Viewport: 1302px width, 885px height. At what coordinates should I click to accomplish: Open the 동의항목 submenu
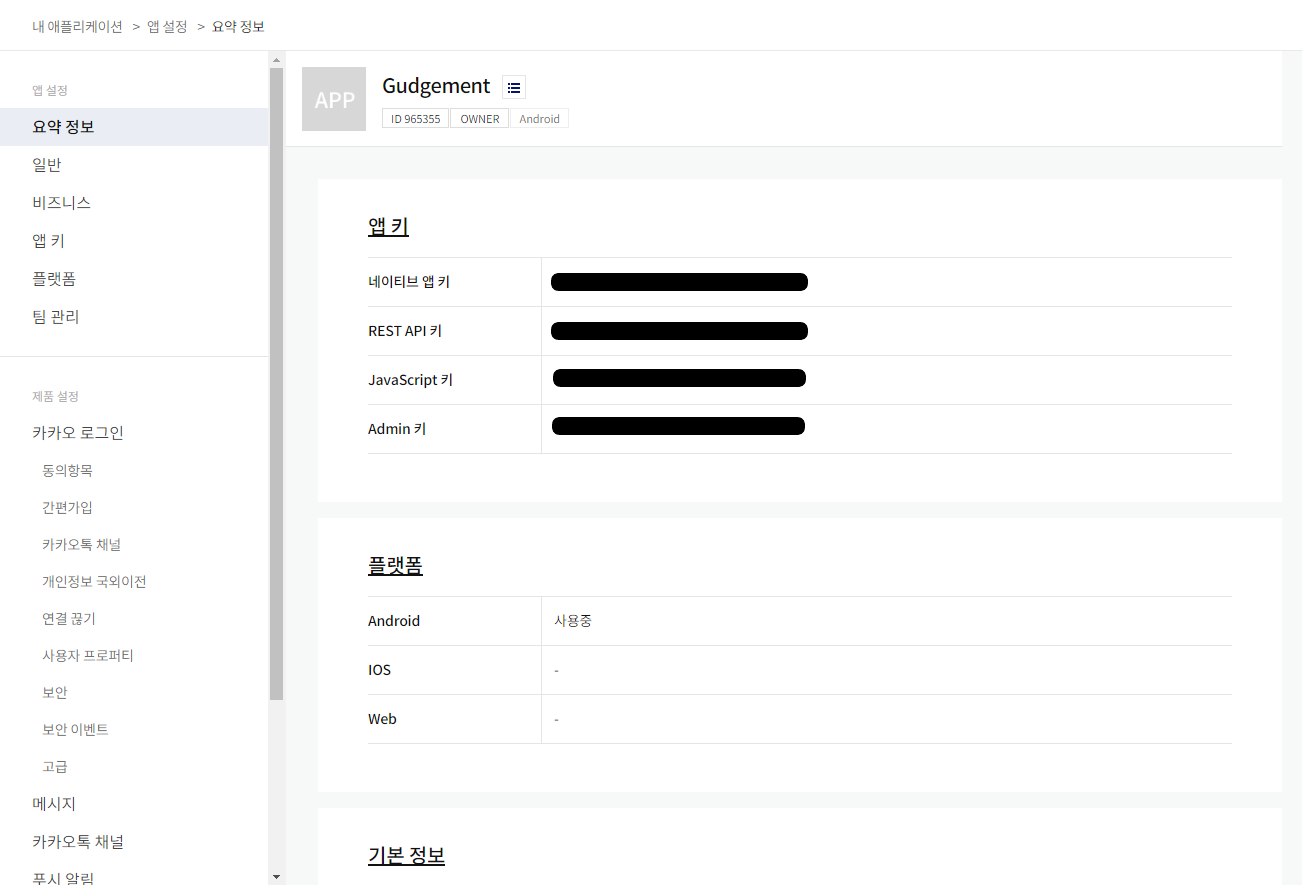[x=67, y=470]
